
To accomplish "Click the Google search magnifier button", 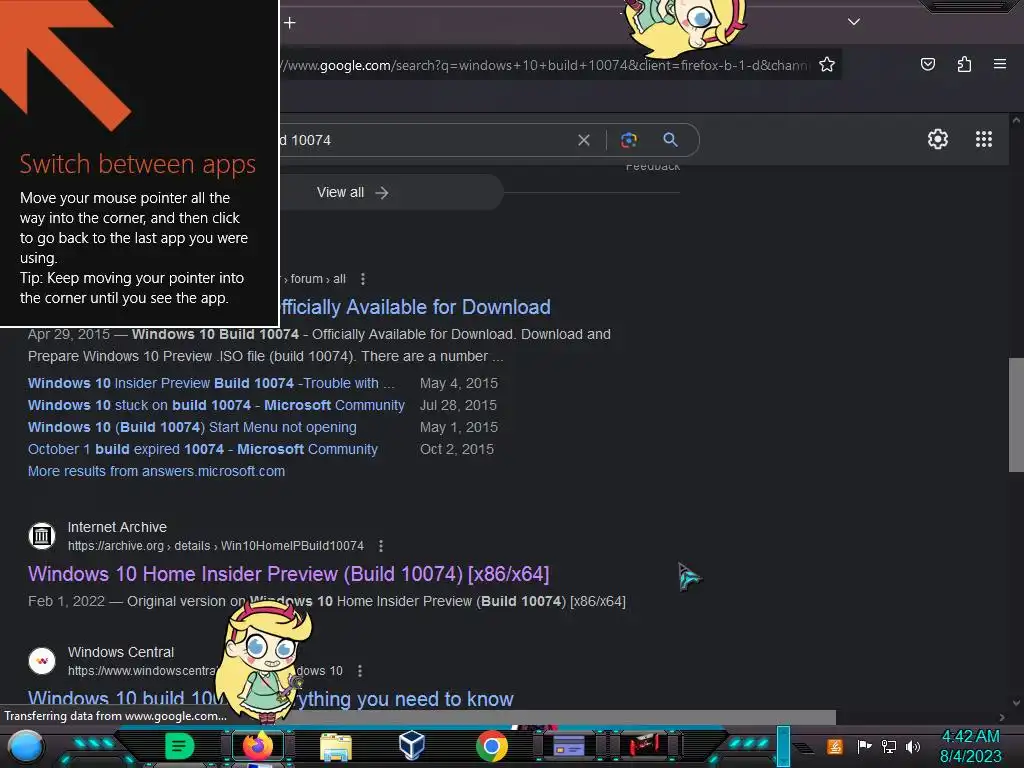I will [x=670, y=139].
